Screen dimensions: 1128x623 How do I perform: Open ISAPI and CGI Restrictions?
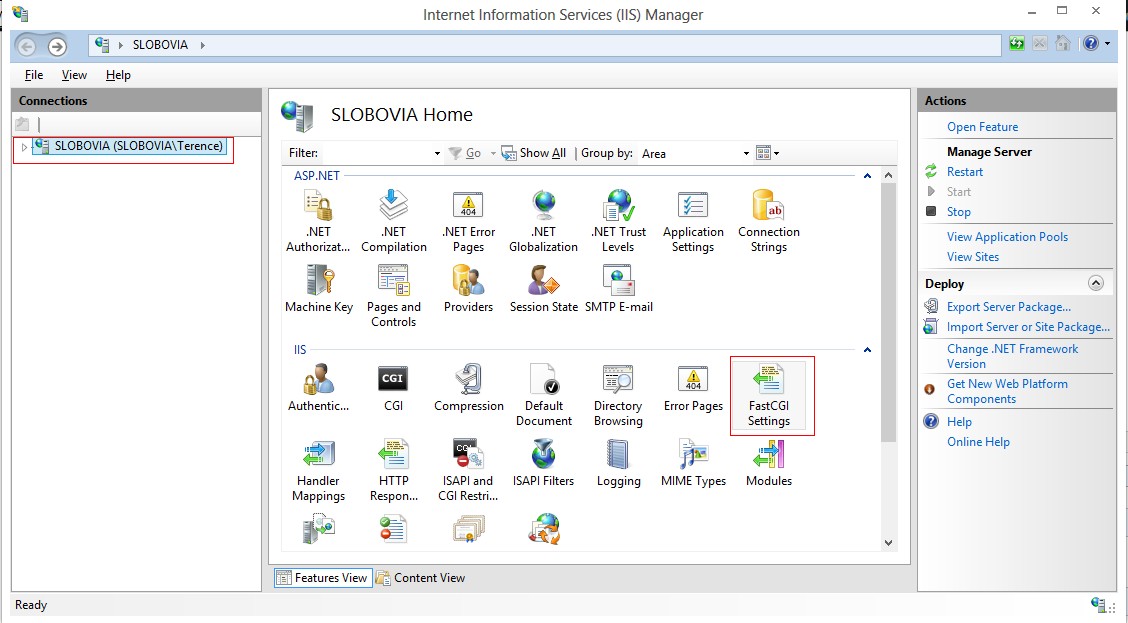(468, 470)
